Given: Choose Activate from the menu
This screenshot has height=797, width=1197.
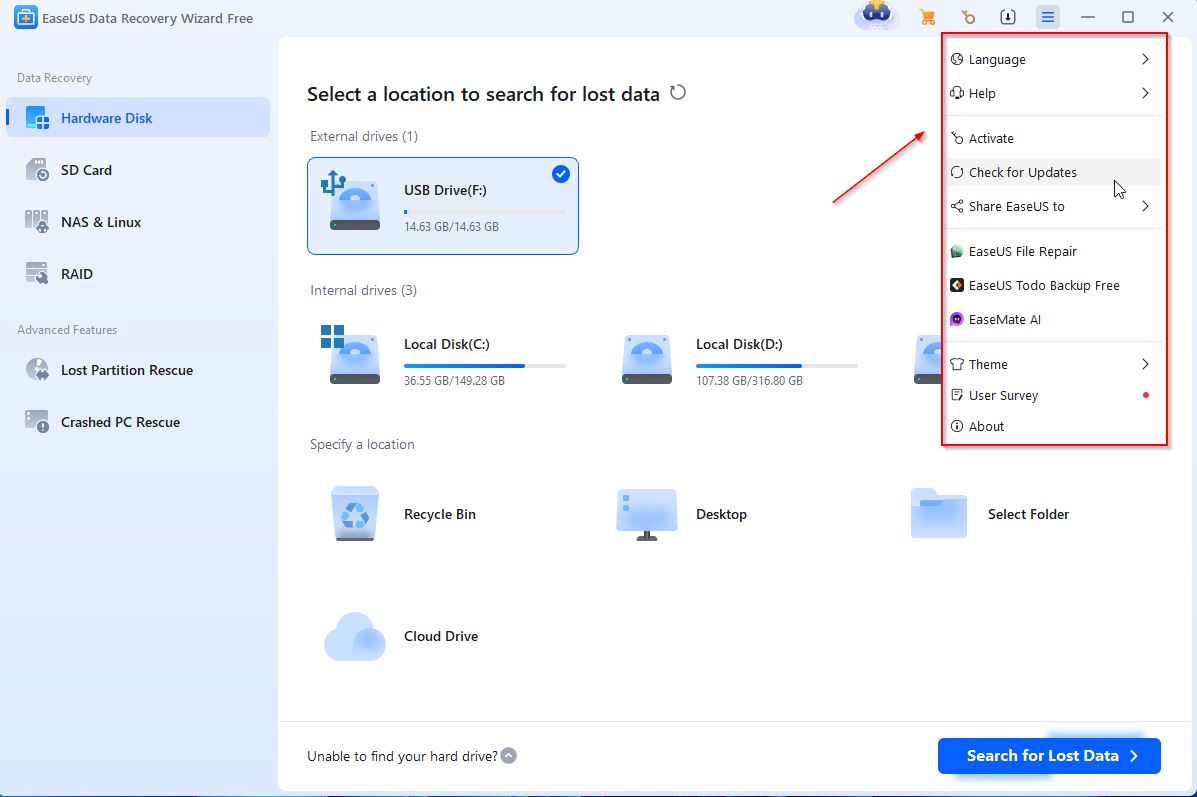Looking at the screenshot, I should click(1053, 138).
